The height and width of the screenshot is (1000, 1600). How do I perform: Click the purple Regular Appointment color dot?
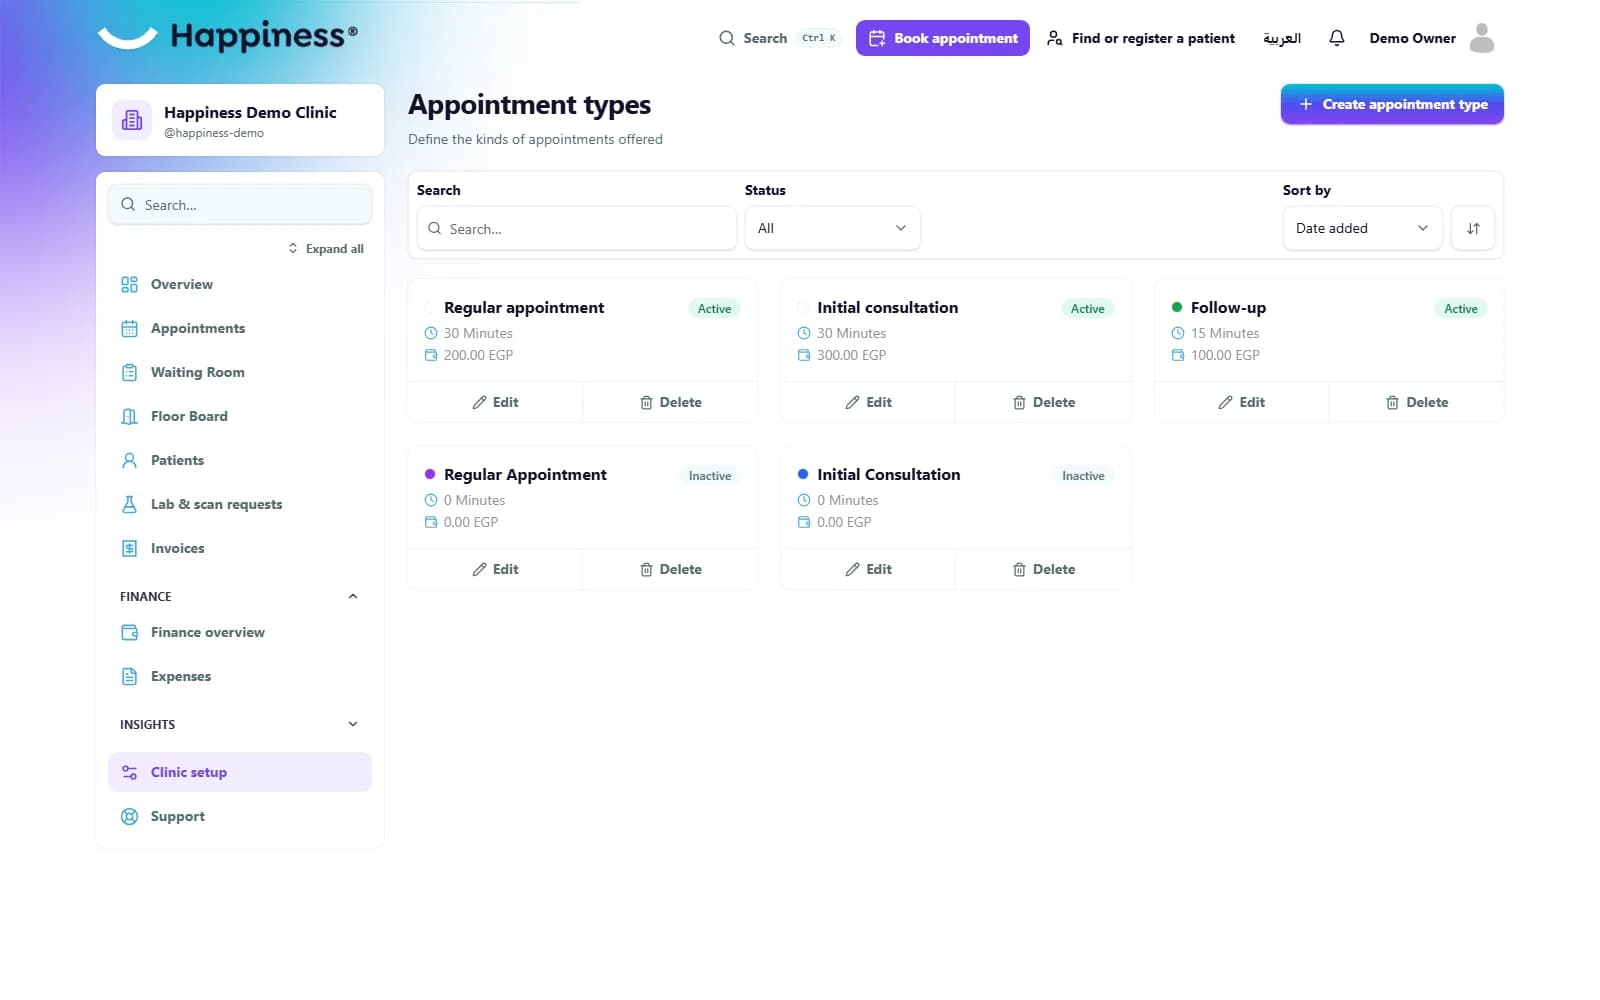click(430, 474)
